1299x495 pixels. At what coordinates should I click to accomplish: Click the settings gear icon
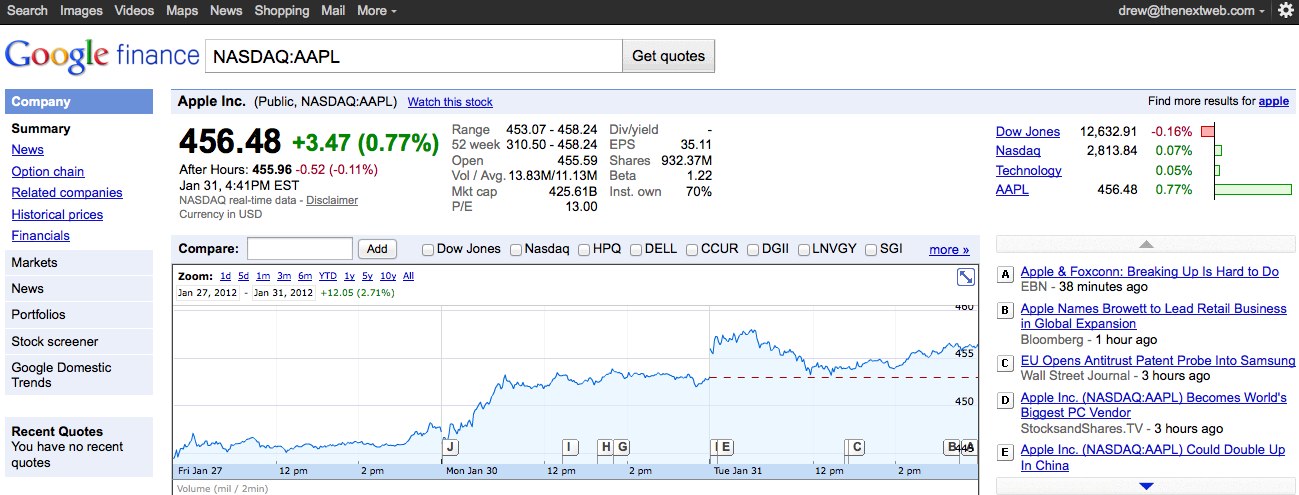tap(1285, 10)
